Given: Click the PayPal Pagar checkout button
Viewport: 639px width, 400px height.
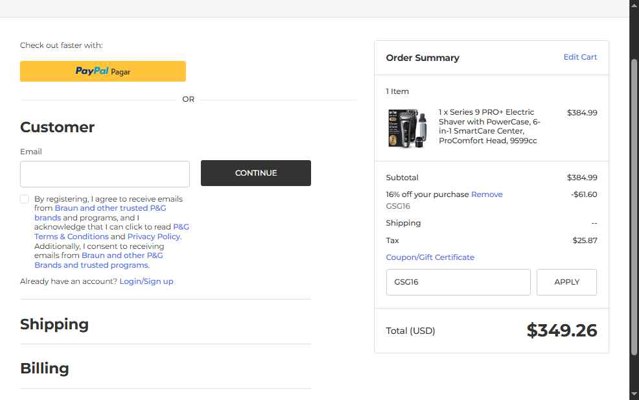Looking at the screenshot, I should tap(103, 71).
